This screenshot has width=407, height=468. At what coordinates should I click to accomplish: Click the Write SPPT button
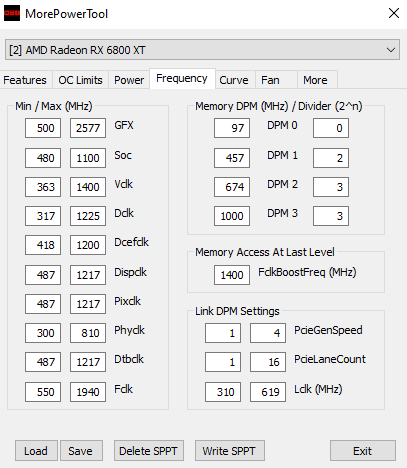tap(229, 451)
